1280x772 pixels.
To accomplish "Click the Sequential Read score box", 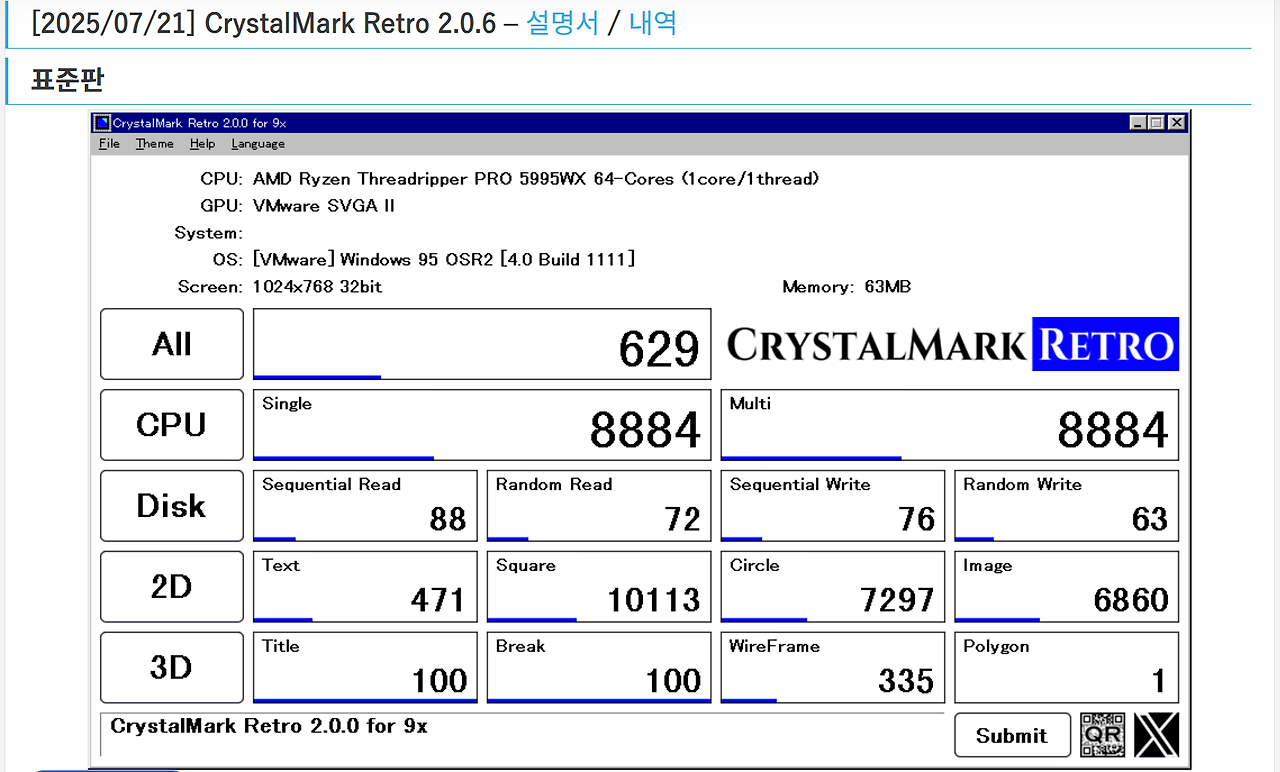I will [365, 506].
